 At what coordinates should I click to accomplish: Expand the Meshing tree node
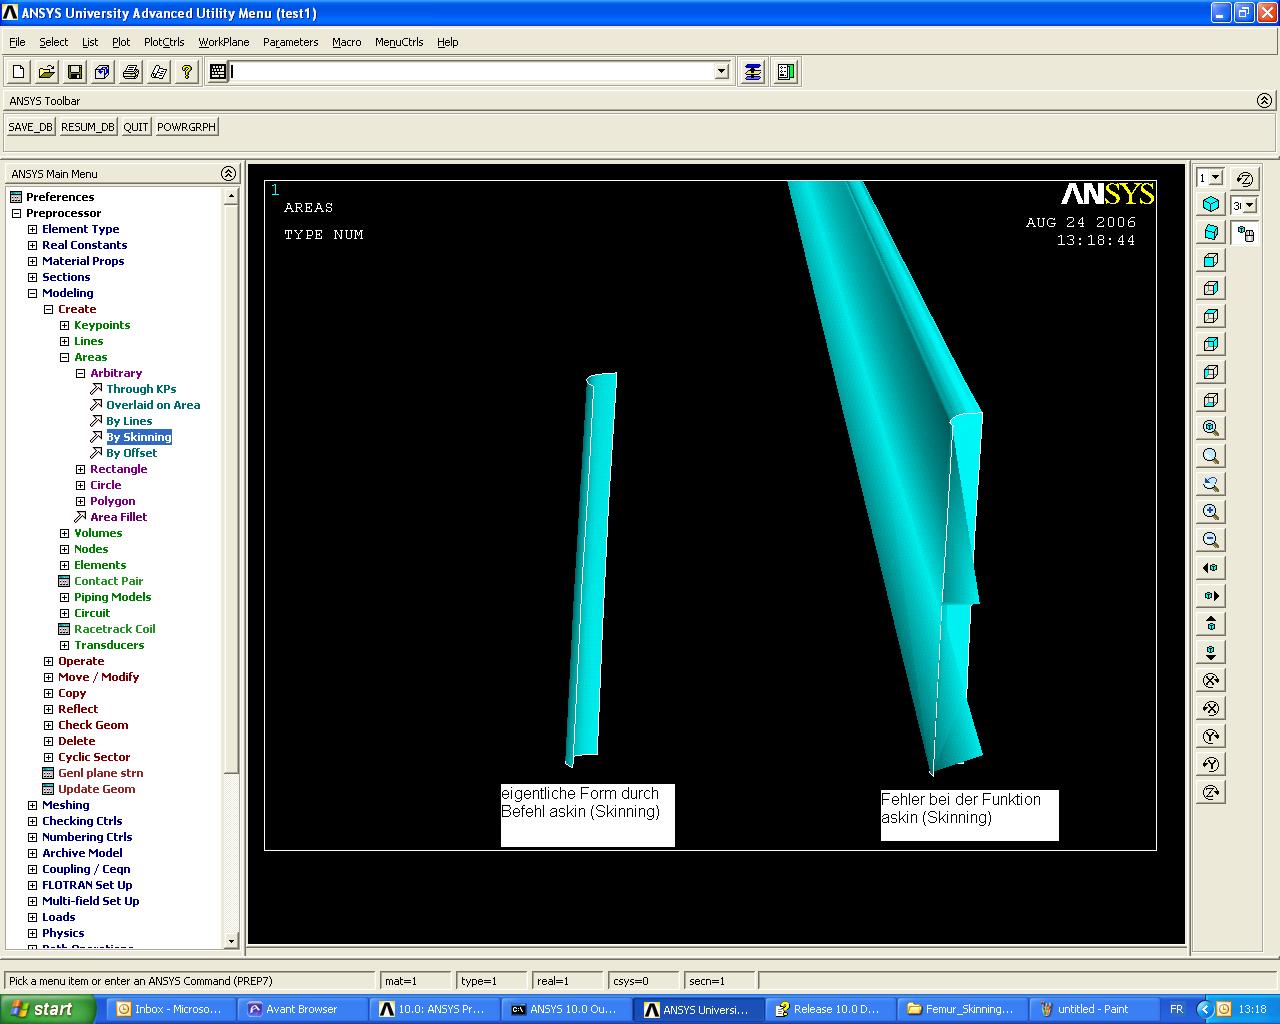click(x=32, y=805)
